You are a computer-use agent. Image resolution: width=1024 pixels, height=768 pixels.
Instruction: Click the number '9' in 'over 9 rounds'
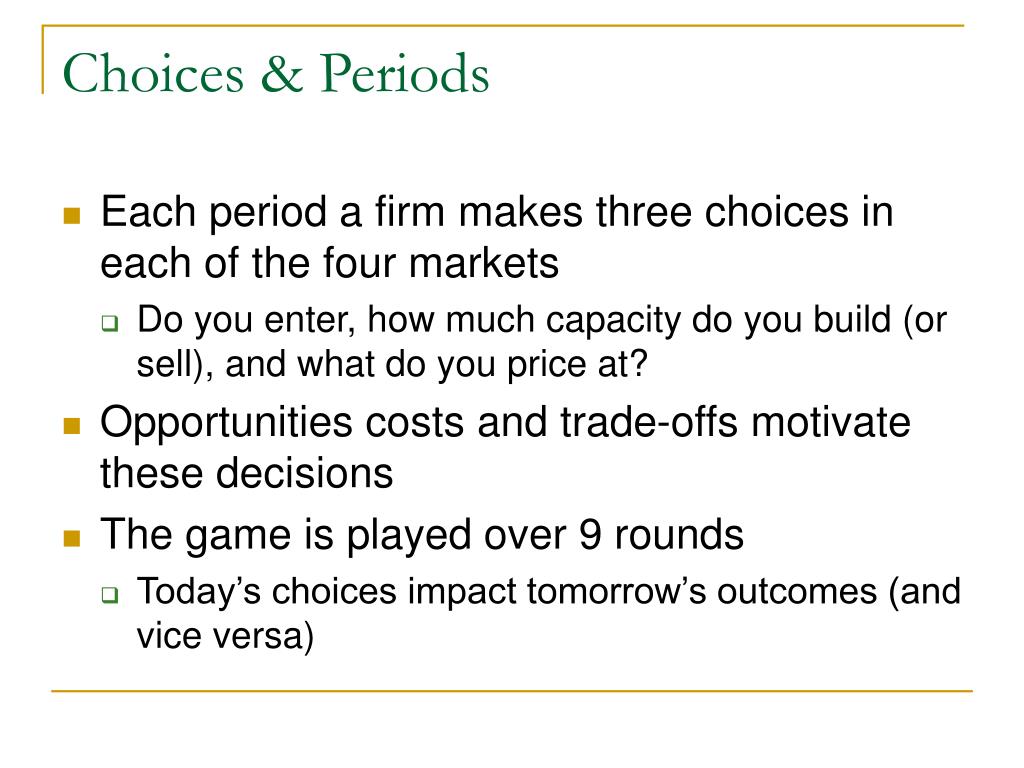point(590,535)
